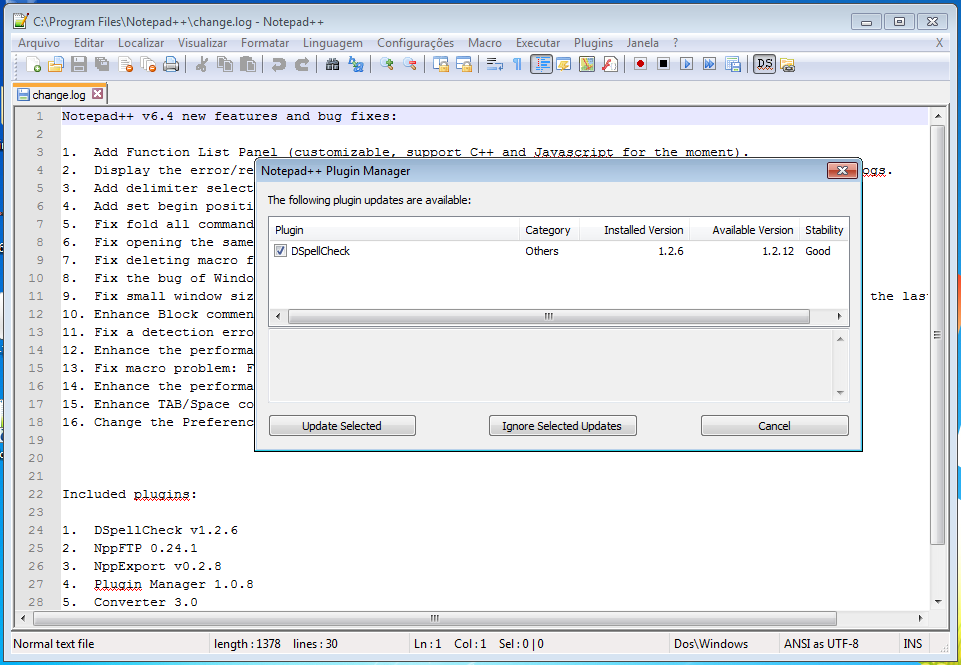This screenshot has height=665, width=961.
Task: Play the recorded macro icon
Action: [x=684, y=63]
